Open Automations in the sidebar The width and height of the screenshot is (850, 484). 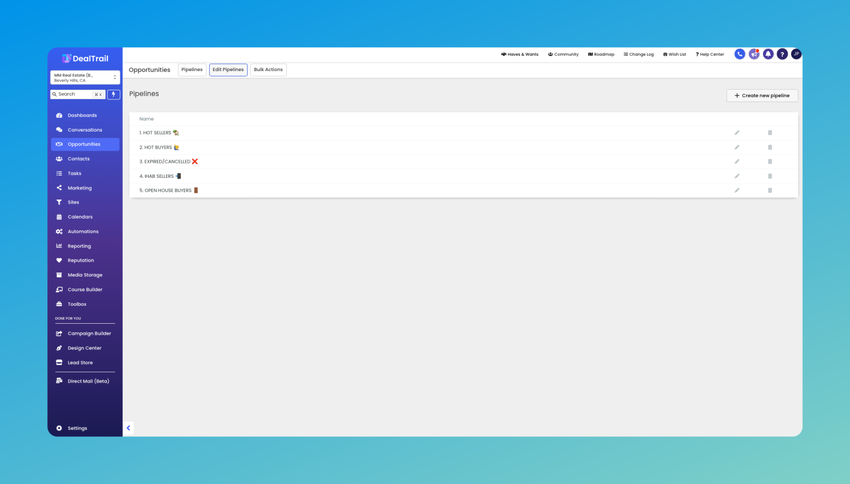coord(85,231)
